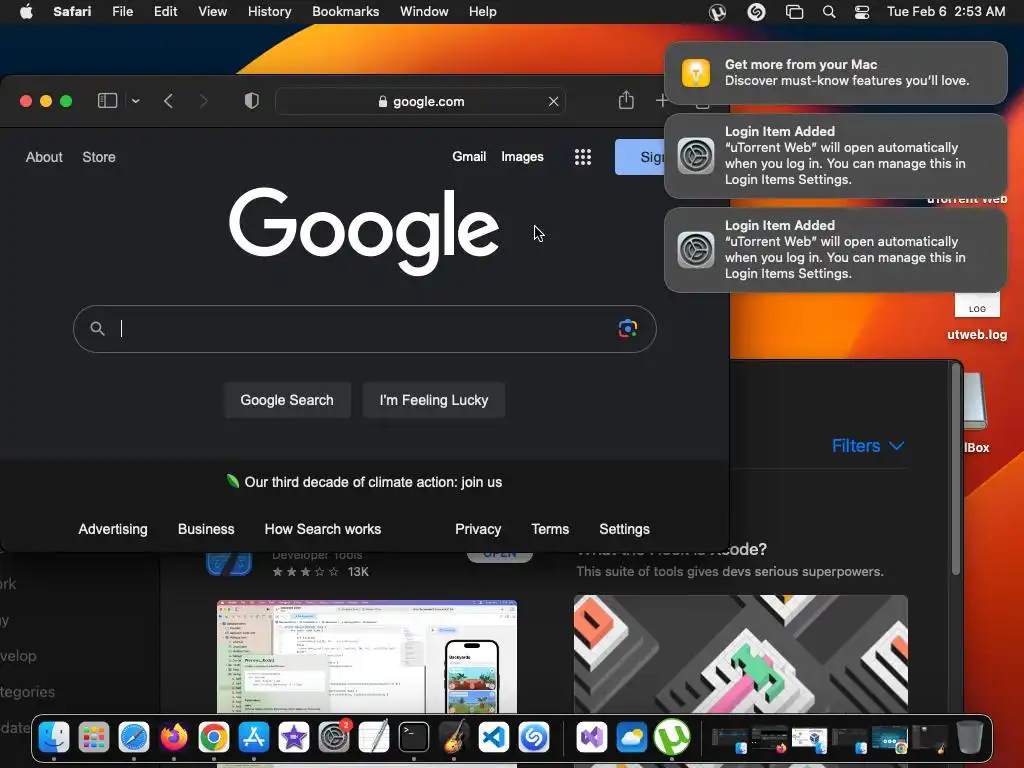This screenshot has width=1024, height=768.
Task: Open the Terms footer link
Action: (550, 529)
